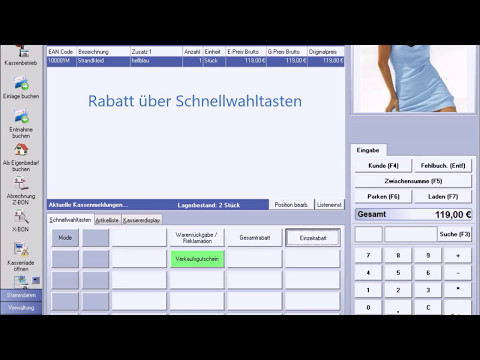The image size is (480, 360).
Task: Click Bezeichnung column header
Action: tap(103, 52)
